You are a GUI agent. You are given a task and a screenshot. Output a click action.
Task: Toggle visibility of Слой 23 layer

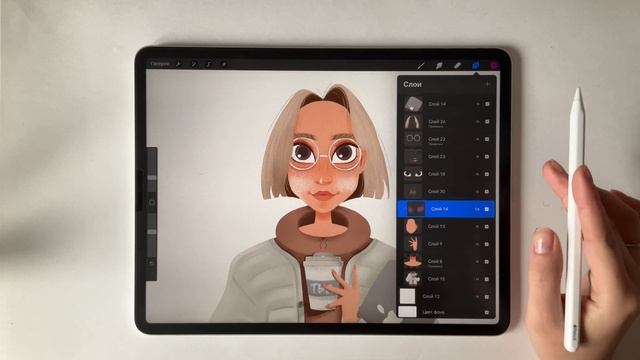point(487,157)
